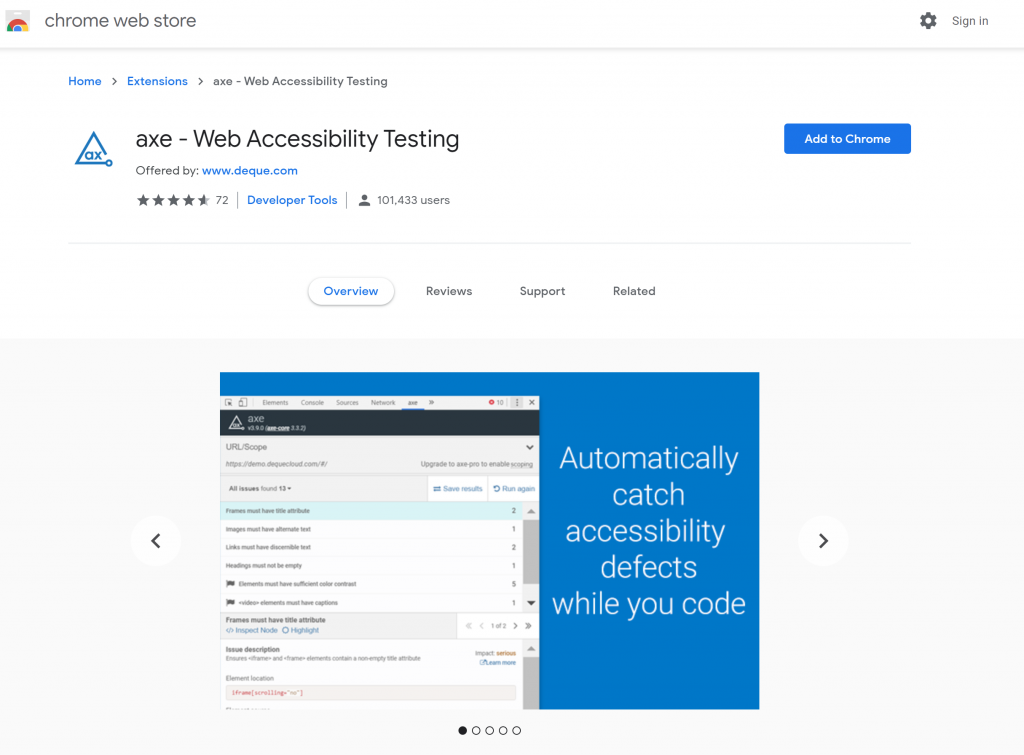The image size is (1024, 755).
Task: Select the third carousel dot
Action: coord(490,730)
